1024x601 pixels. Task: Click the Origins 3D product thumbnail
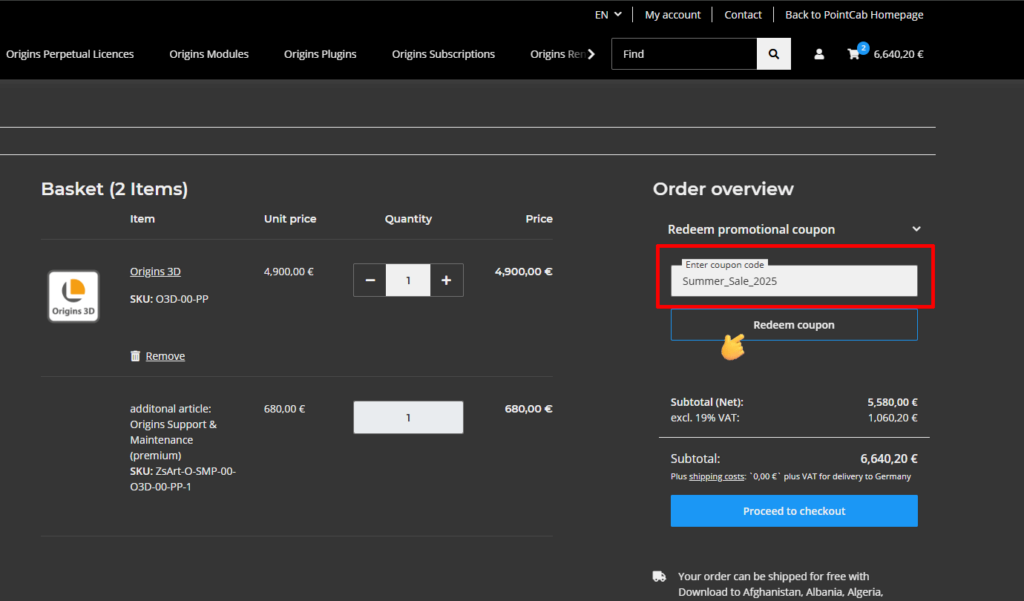[73, 297]
